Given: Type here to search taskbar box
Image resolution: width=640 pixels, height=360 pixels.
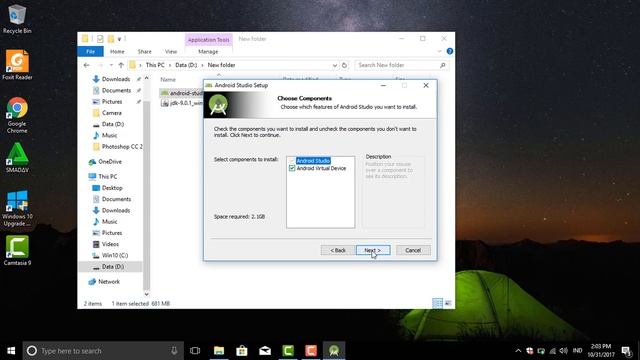Looking at the screenshot, I should [103, 351].
